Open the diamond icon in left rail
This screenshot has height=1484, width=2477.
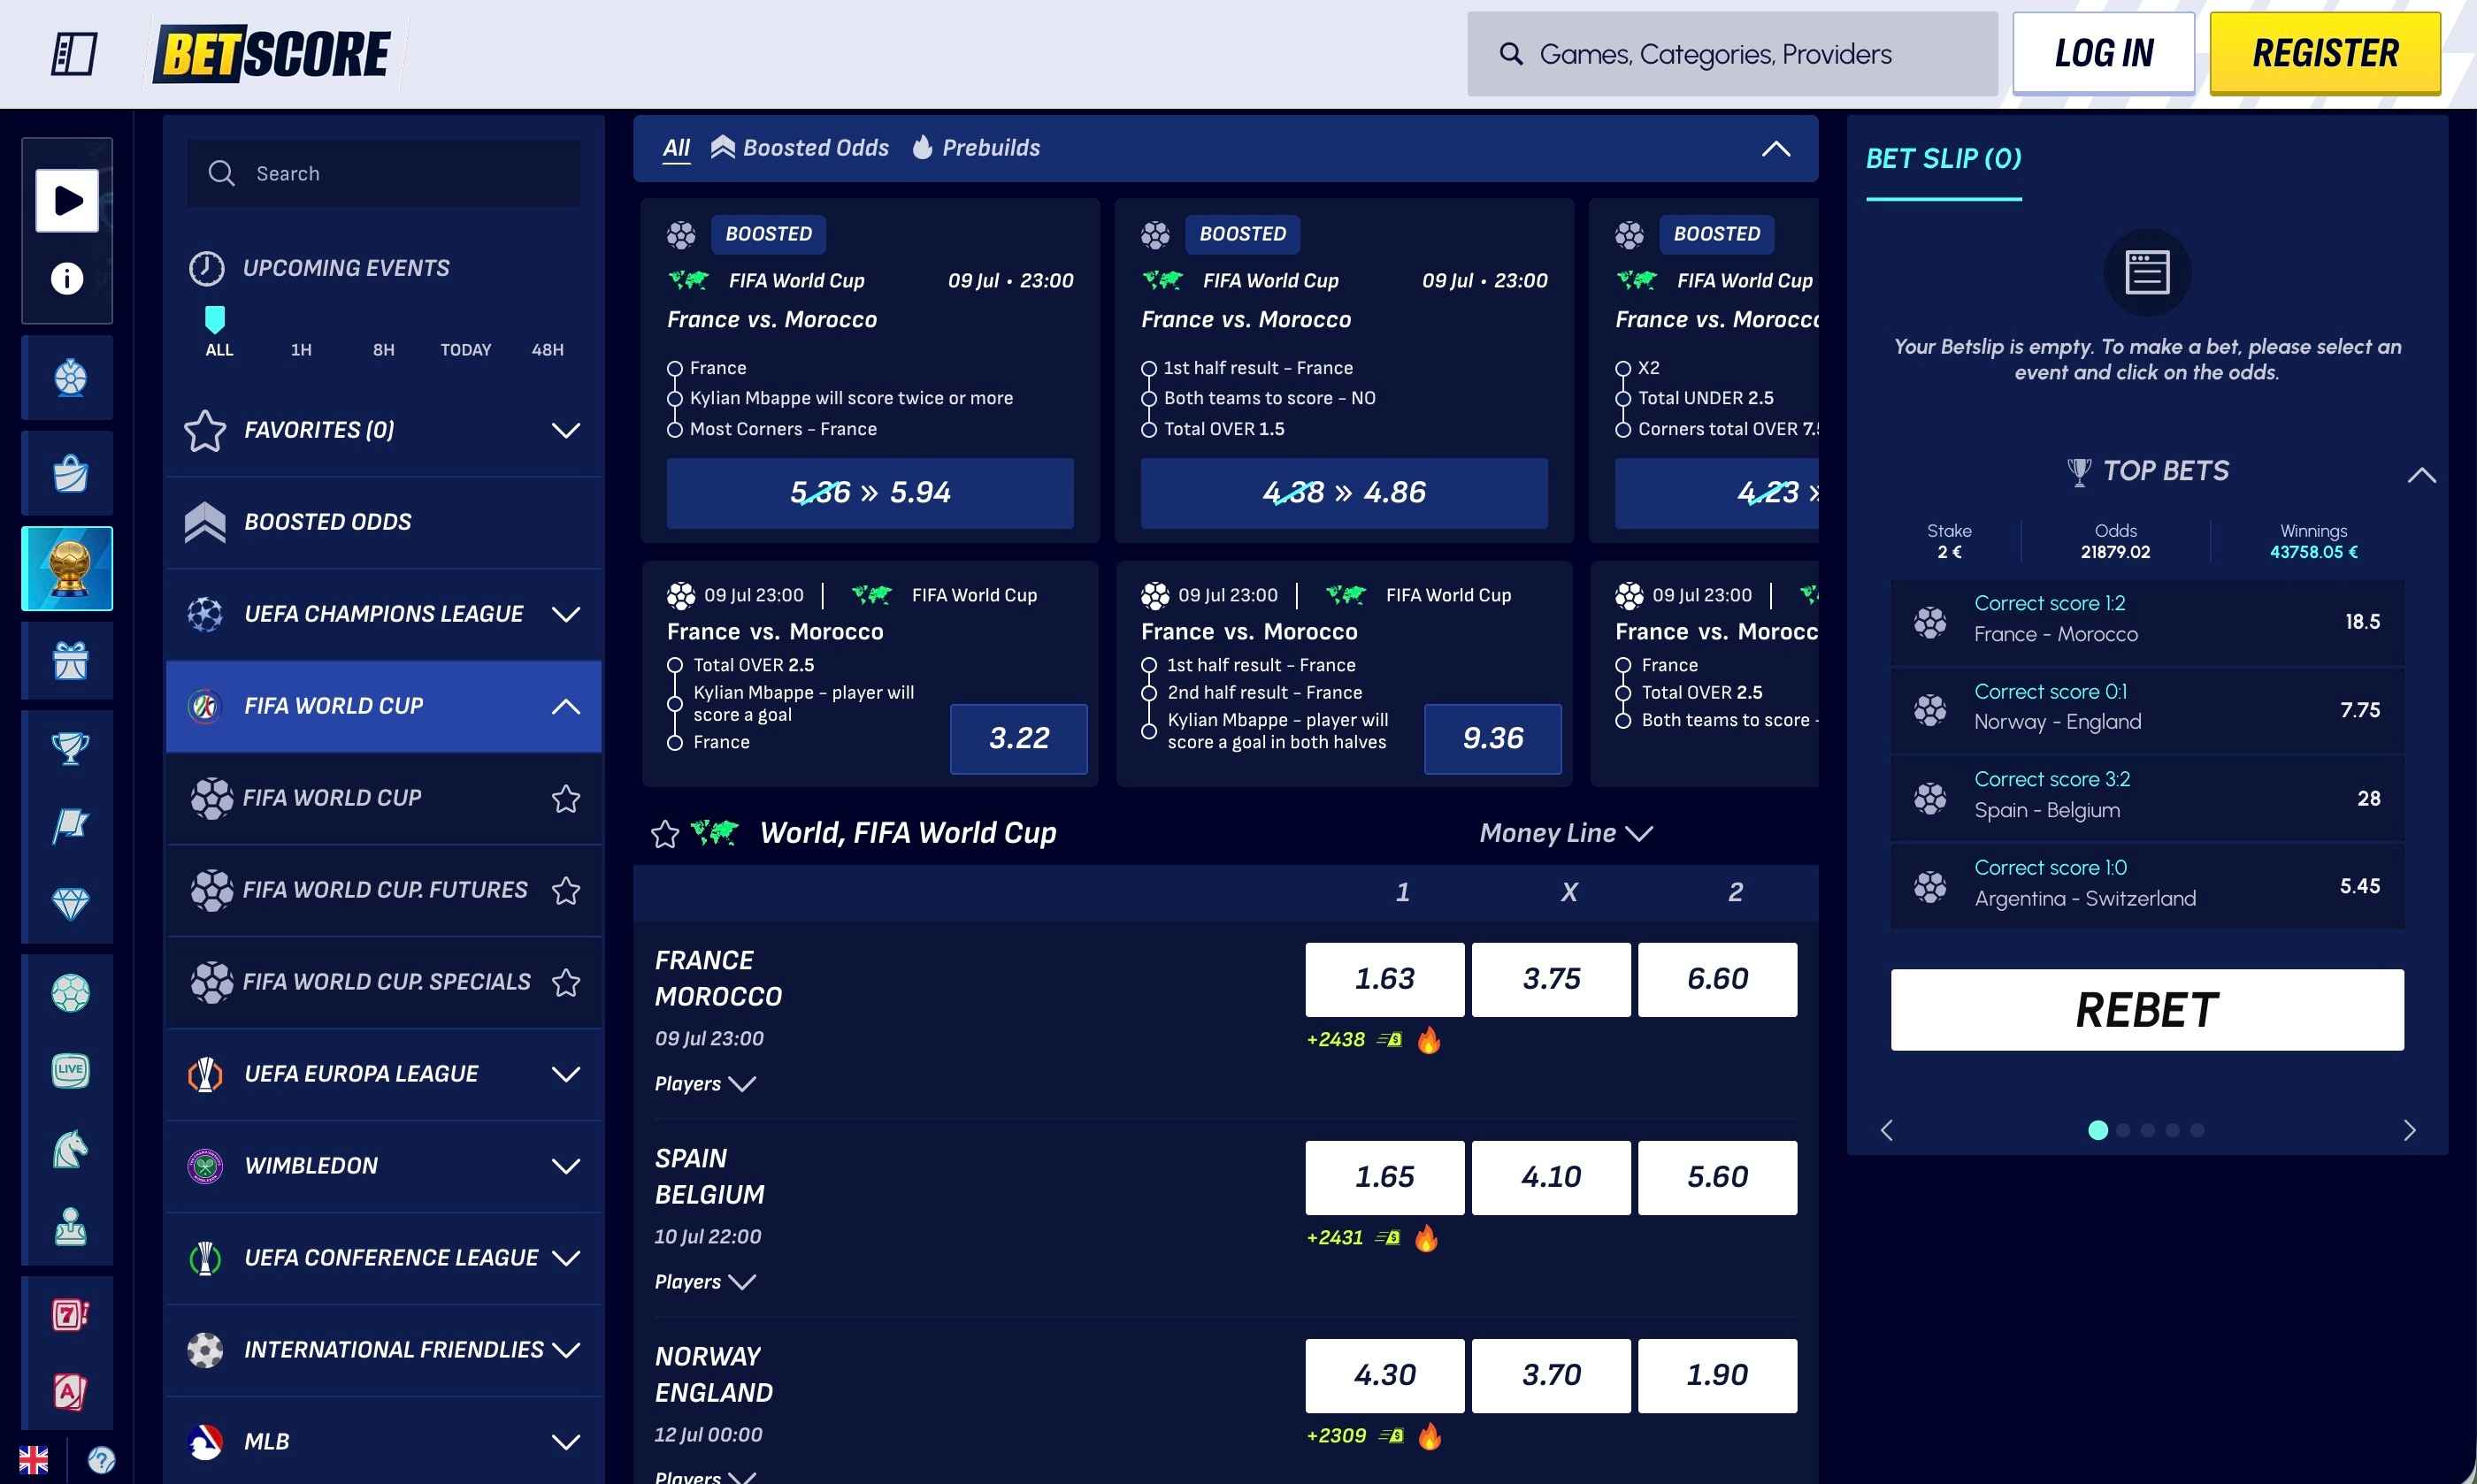70,903
